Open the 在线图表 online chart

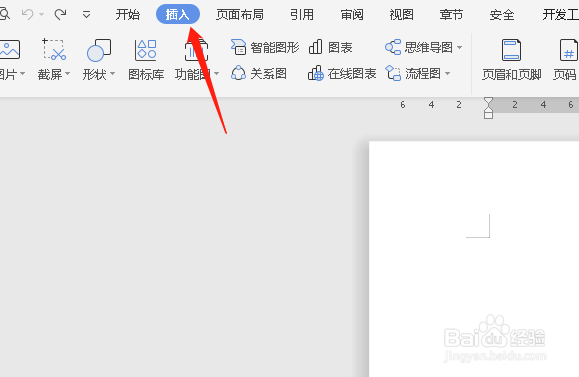click(342, 73)
